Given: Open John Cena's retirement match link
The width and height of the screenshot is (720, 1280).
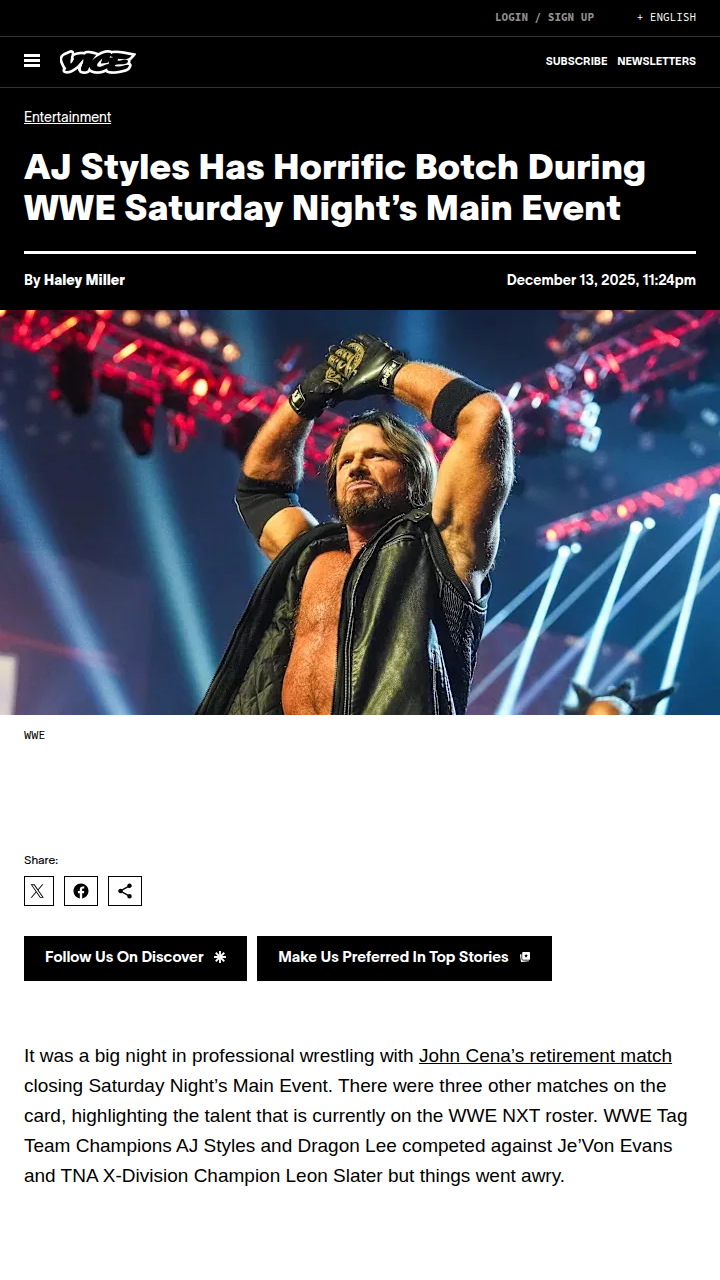Looking at the screenshot, I should click(545, 1056).
